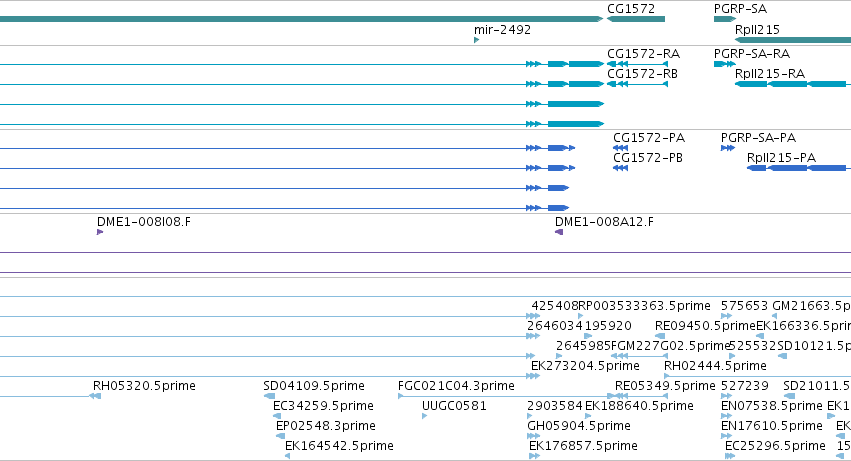Click the DME1-008I08.F label
This screenshot has height=461, width=851.
(144, 222)
